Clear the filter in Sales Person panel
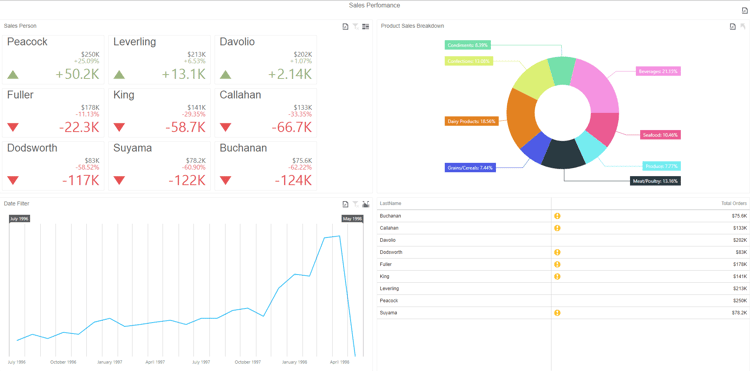Screen dimensions: 750x371 tap(355, 27)
